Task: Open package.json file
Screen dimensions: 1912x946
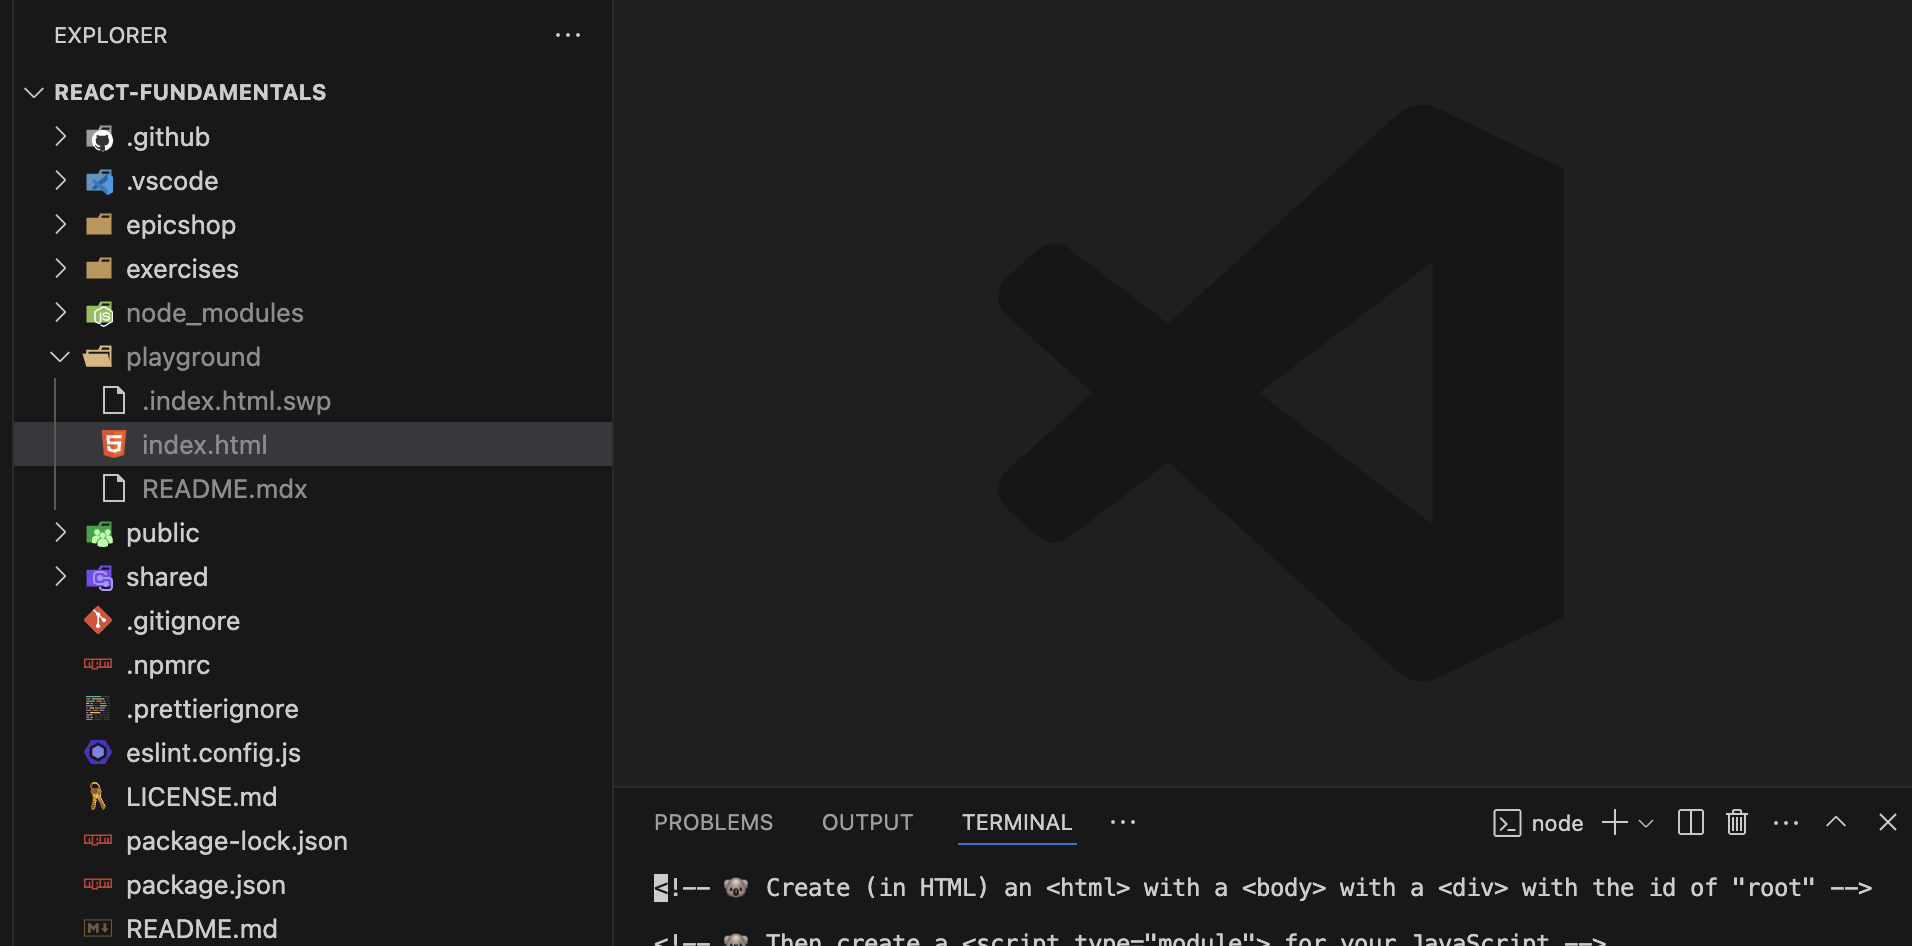Action: click(x=205, y=885)
